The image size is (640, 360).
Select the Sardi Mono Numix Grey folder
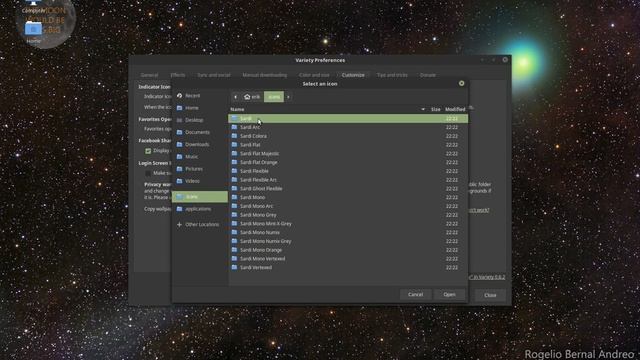(348, 241)
